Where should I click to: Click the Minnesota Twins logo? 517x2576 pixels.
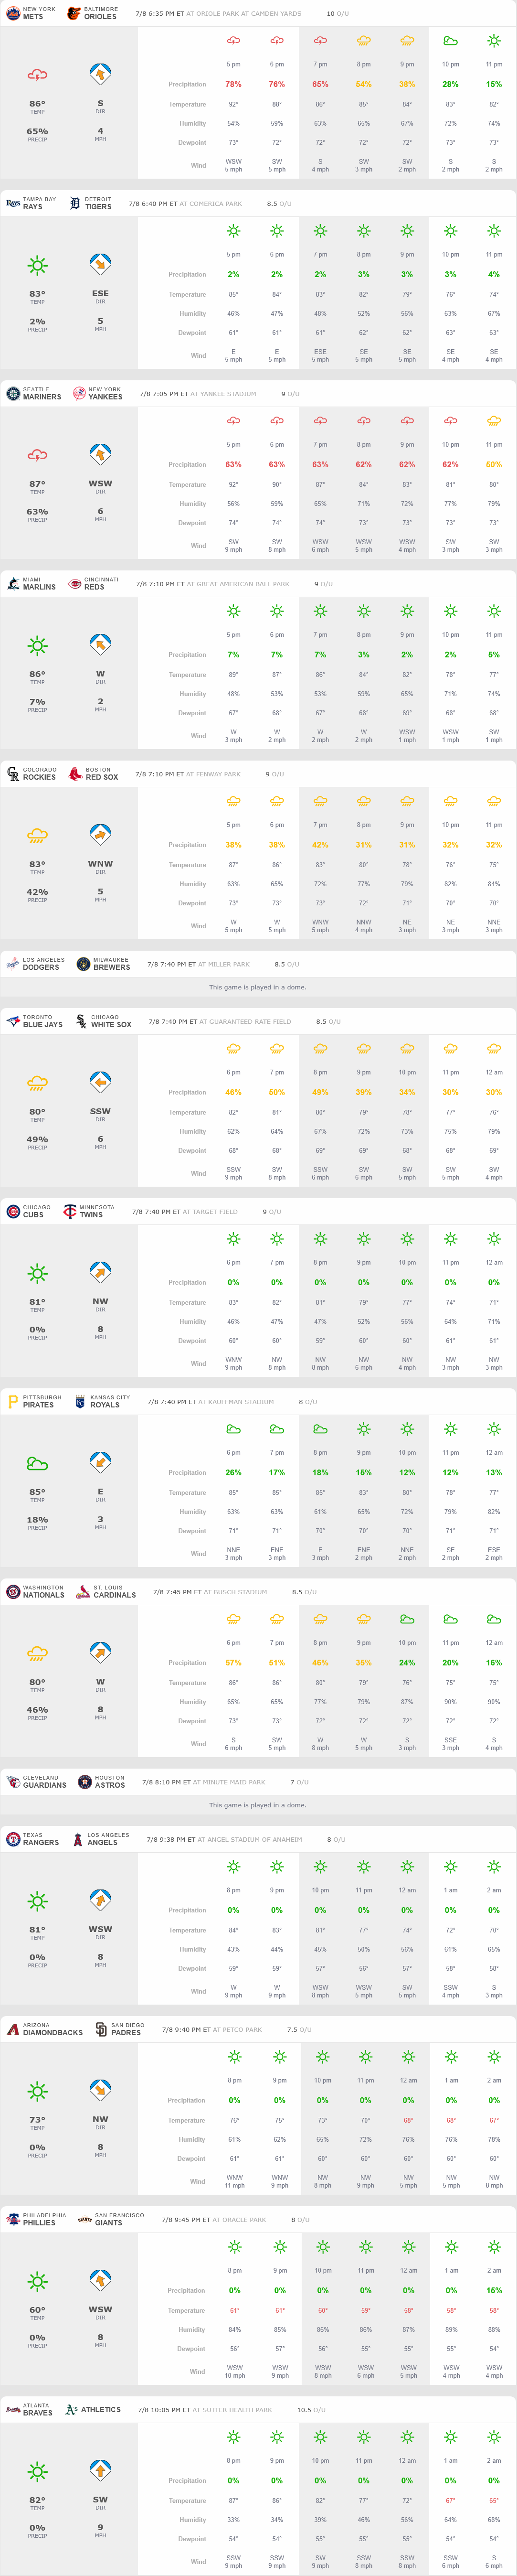(x=70, y=1211)
